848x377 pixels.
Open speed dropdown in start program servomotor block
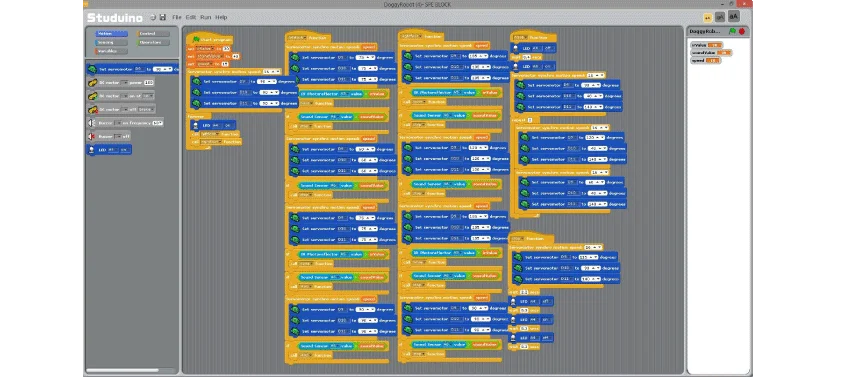pyautogui.click(x=270, y=71)
